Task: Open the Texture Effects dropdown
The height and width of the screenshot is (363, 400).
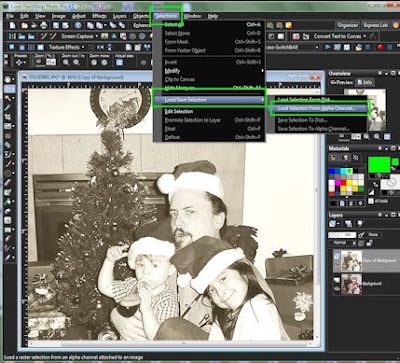Action: (x=83, y=47)
